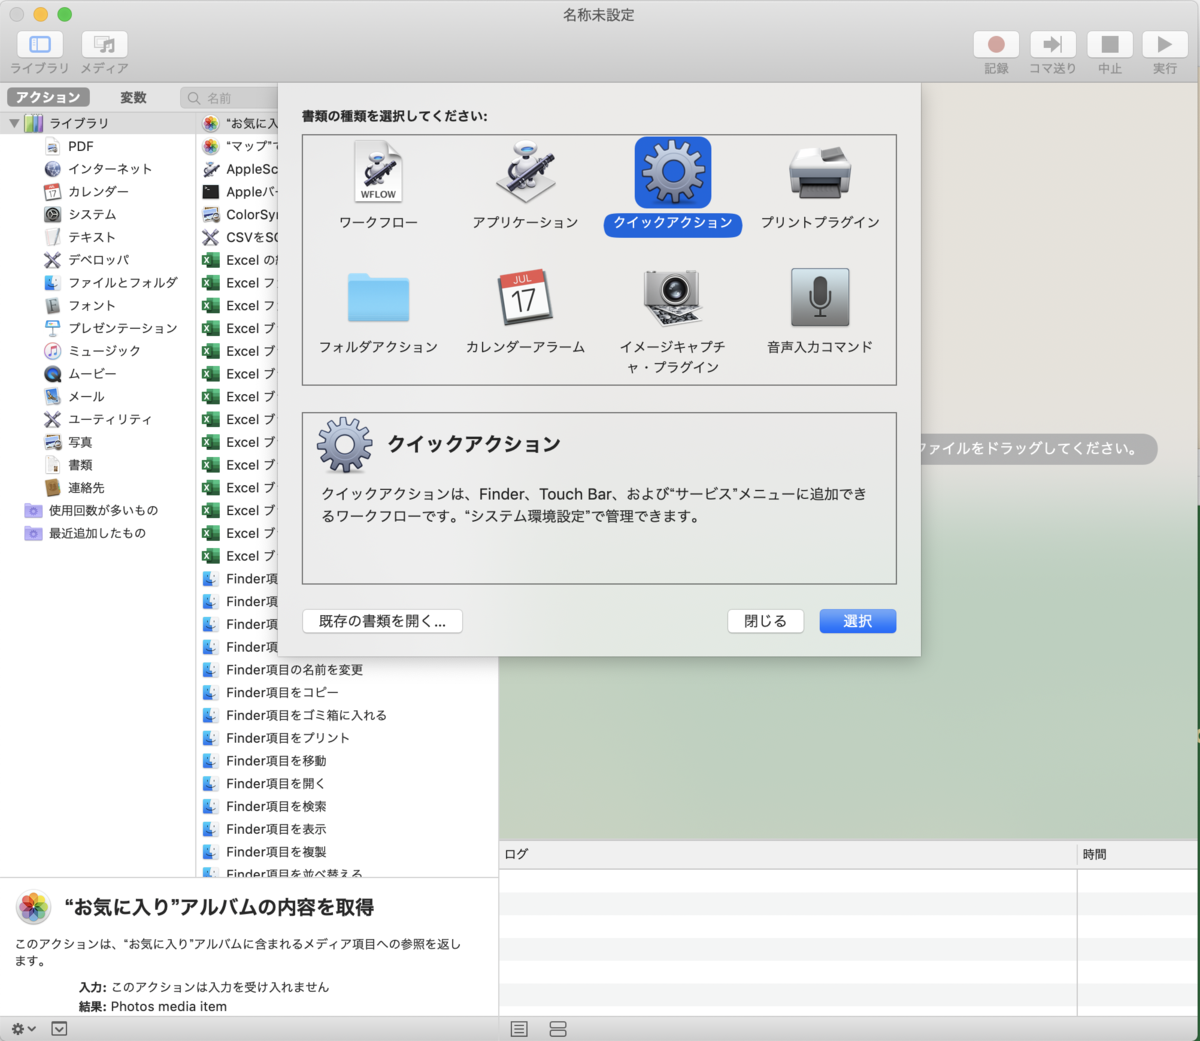Select the アクション tab
This screenshot has height=1041, width=1200.
pyautogui.click(x=48, y=97)
